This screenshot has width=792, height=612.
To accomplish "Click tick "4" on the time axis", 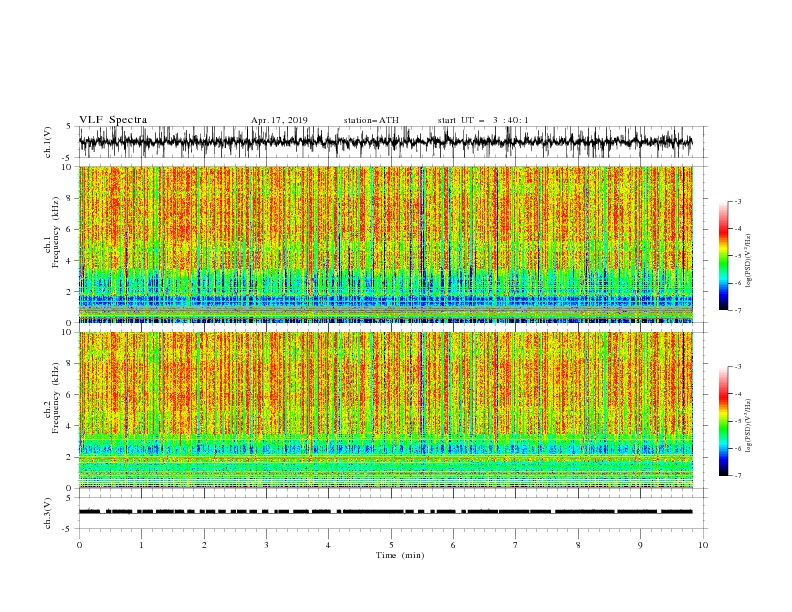I will pyautogui.click(x=328, y=545).
